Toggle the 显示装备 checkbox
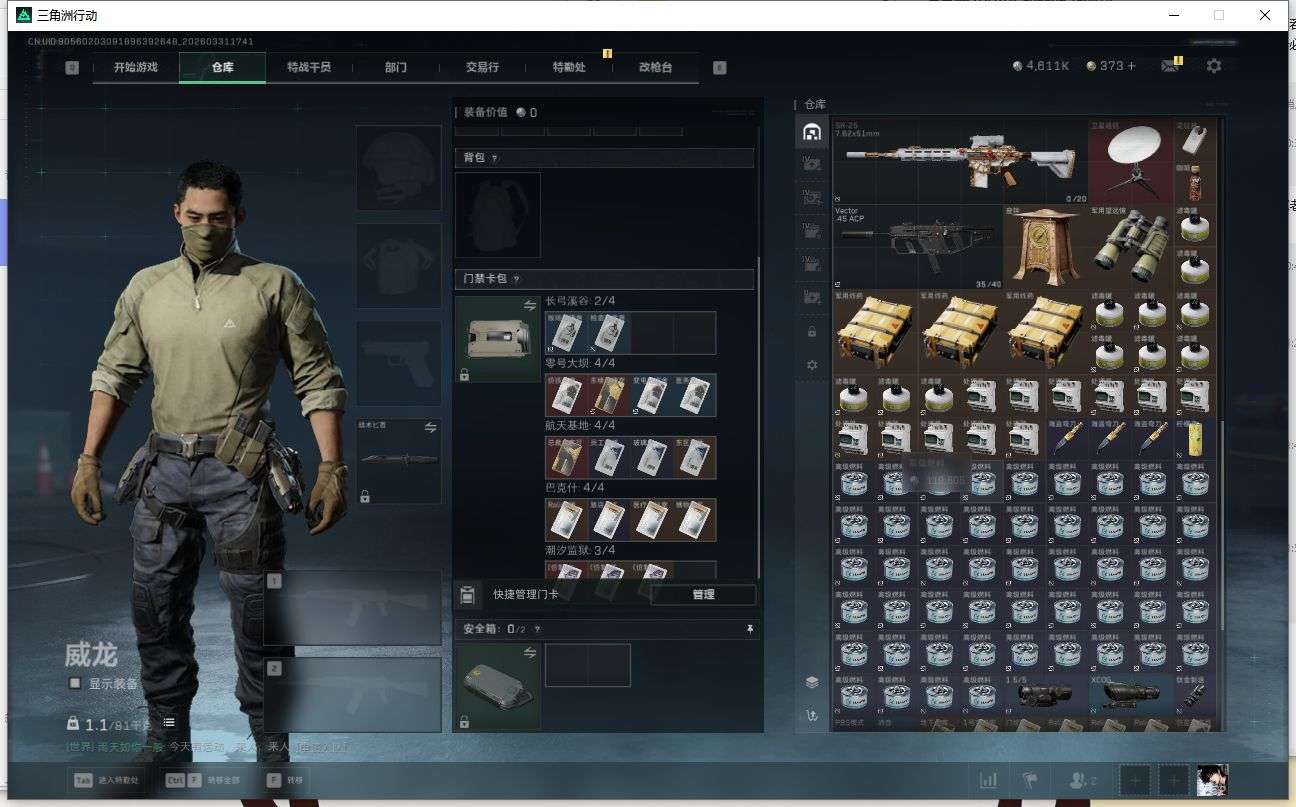The image size is (1296, 807). click(x=75, y=684)
